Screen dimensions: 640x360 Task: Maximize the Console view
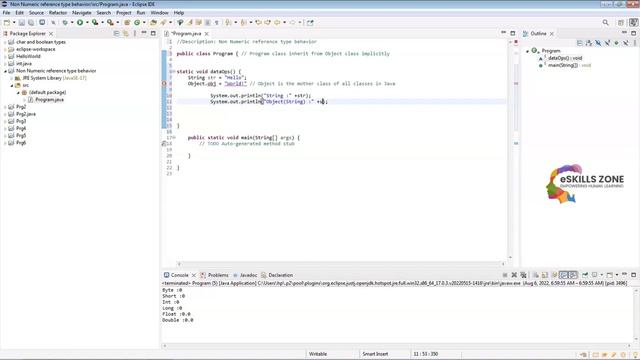point(633,275)
